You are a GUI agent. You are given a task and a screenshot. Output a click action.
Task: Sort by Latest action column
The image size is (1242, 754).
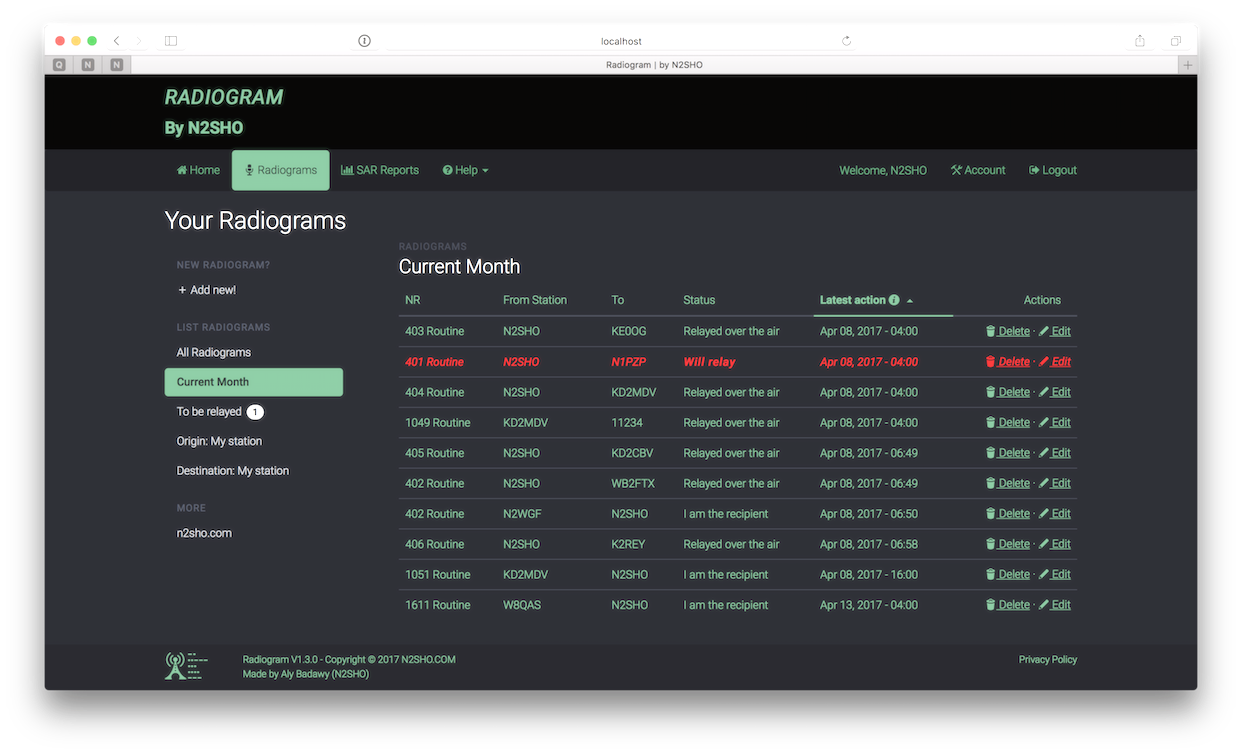866,300
